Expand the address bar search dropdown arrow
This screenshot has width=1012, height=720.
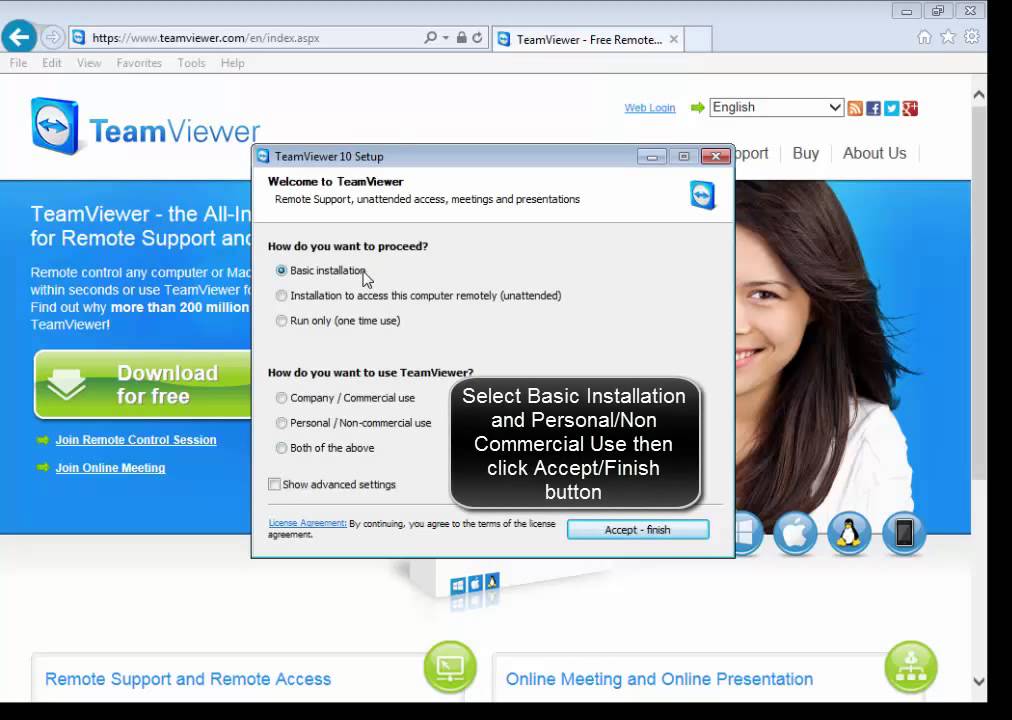(x=445, y=37)
